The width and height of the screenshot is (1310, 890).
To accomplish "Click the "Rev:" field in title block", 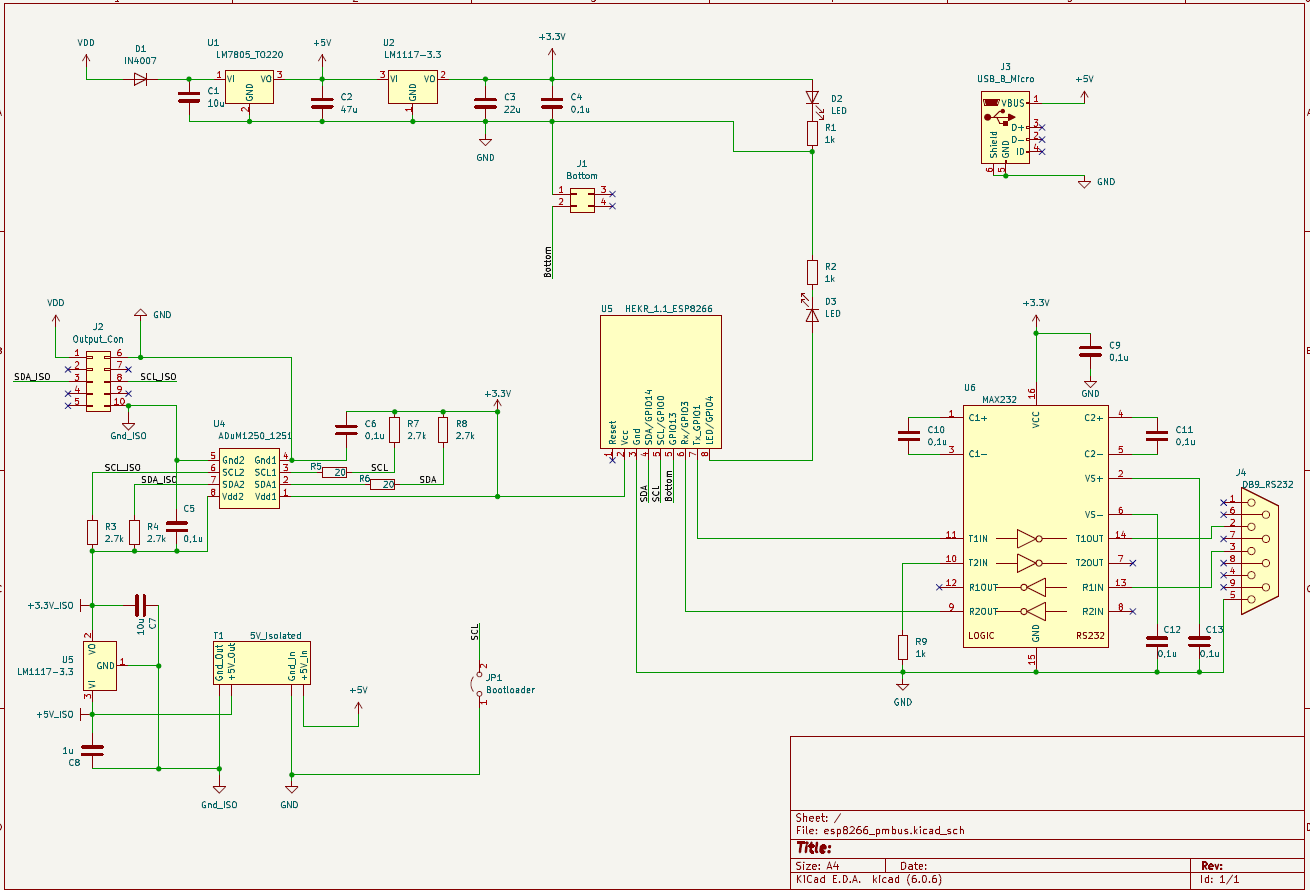I will point(1212,866).
